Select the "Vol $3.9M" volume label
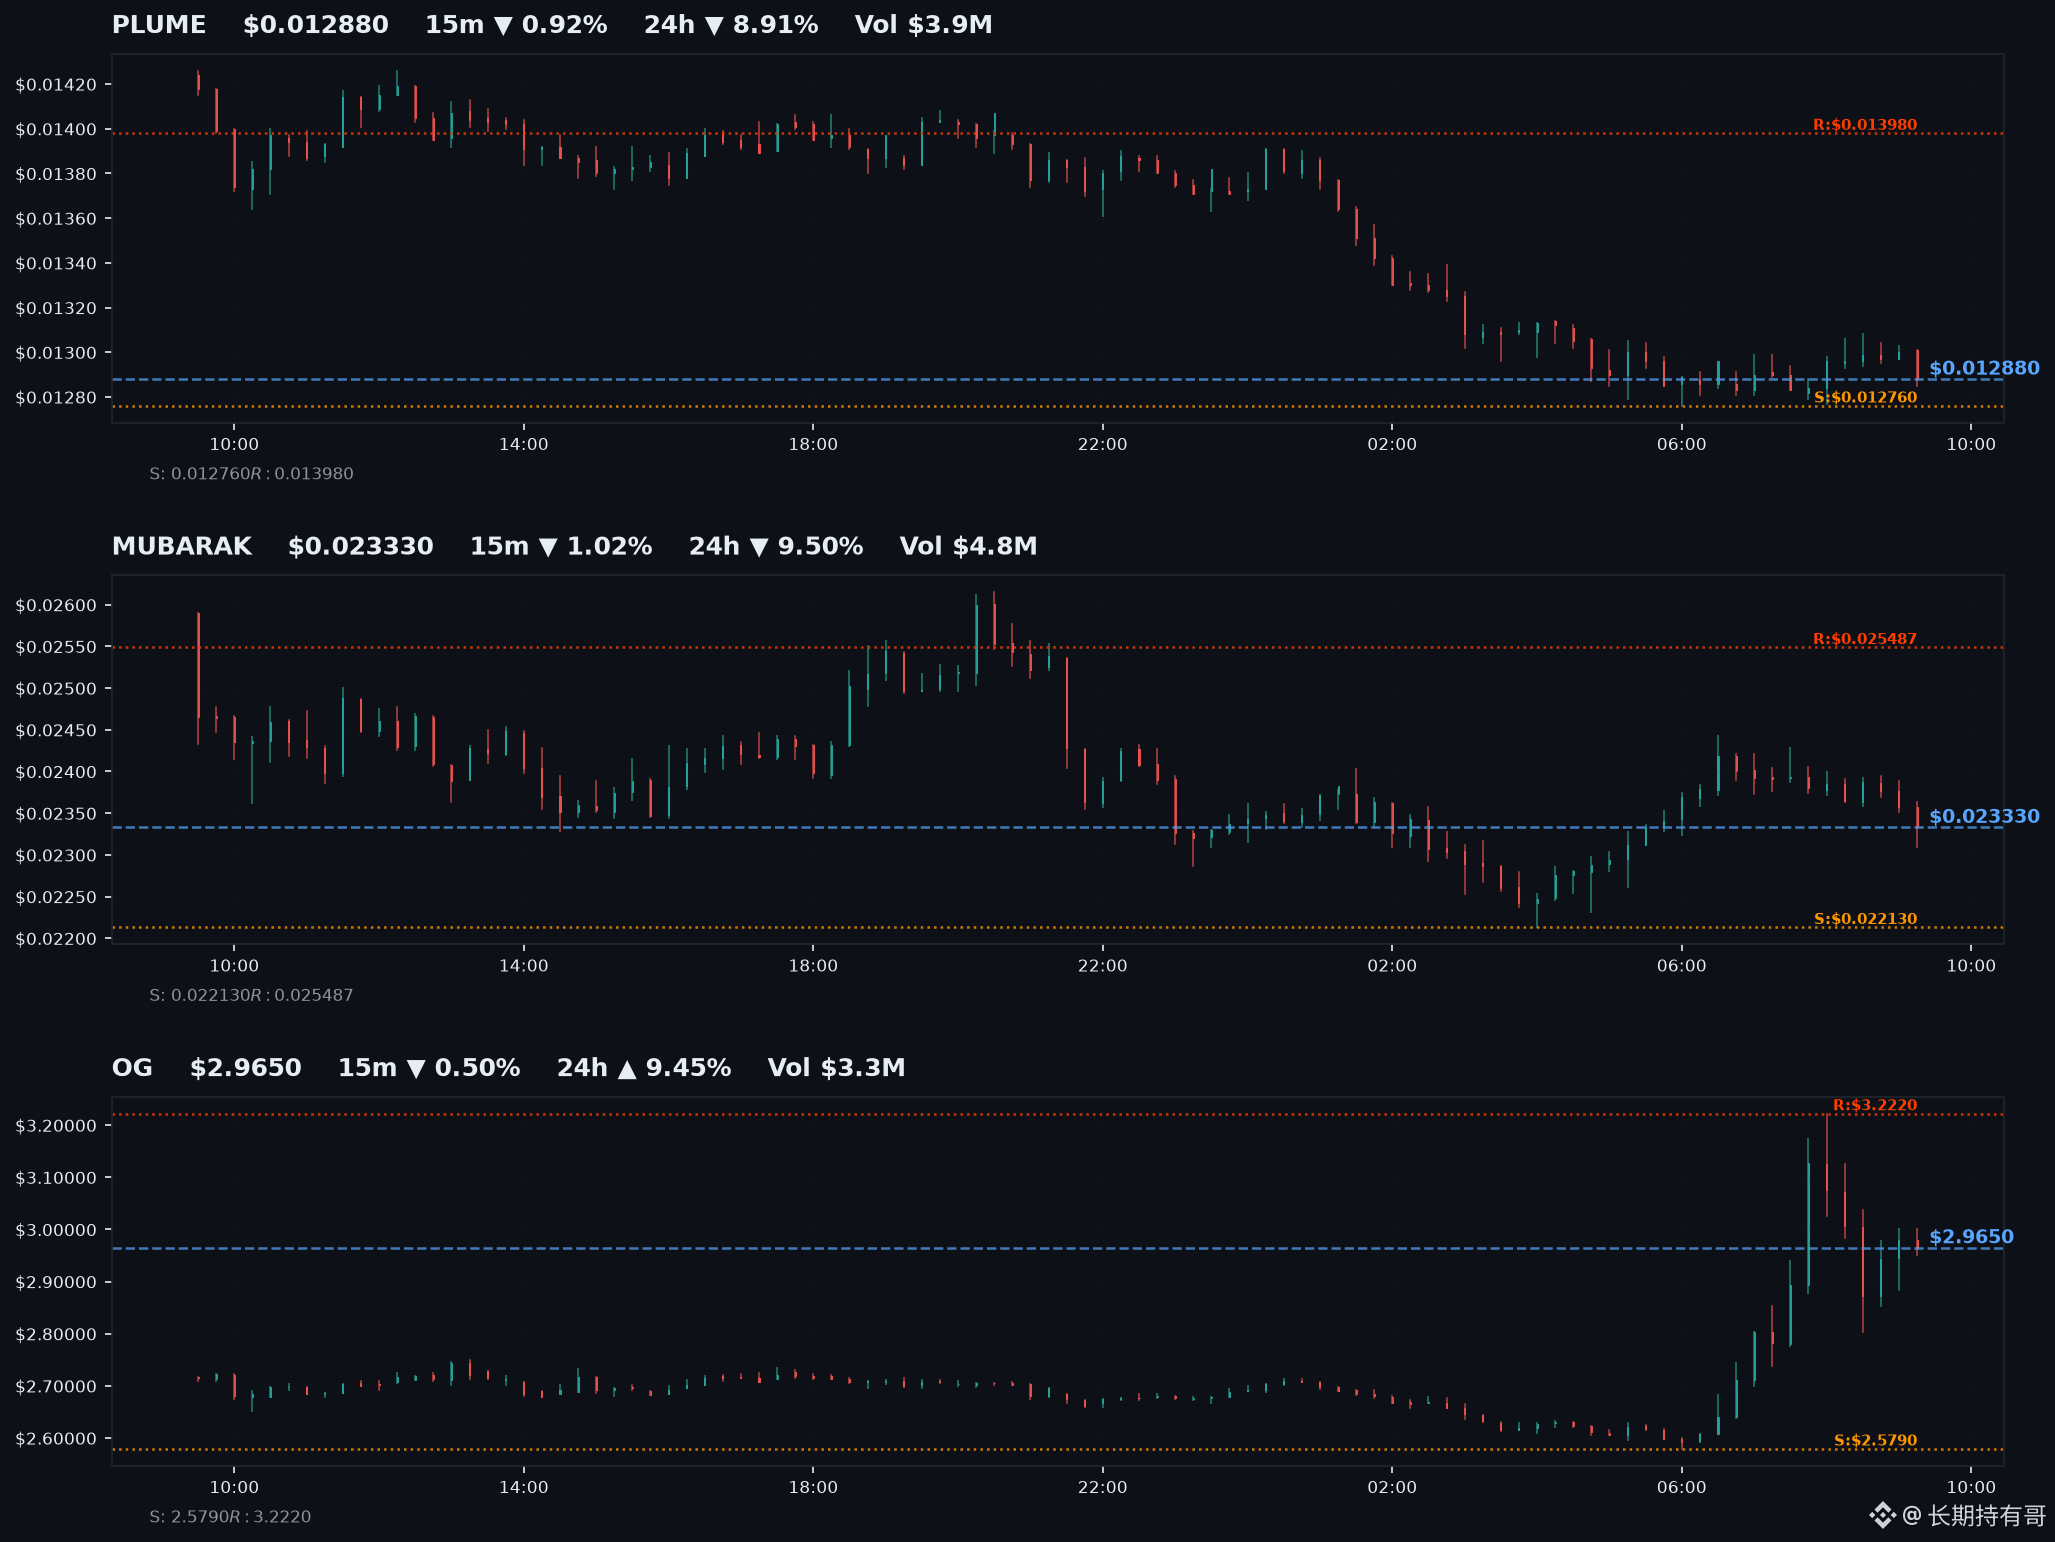 924,25
